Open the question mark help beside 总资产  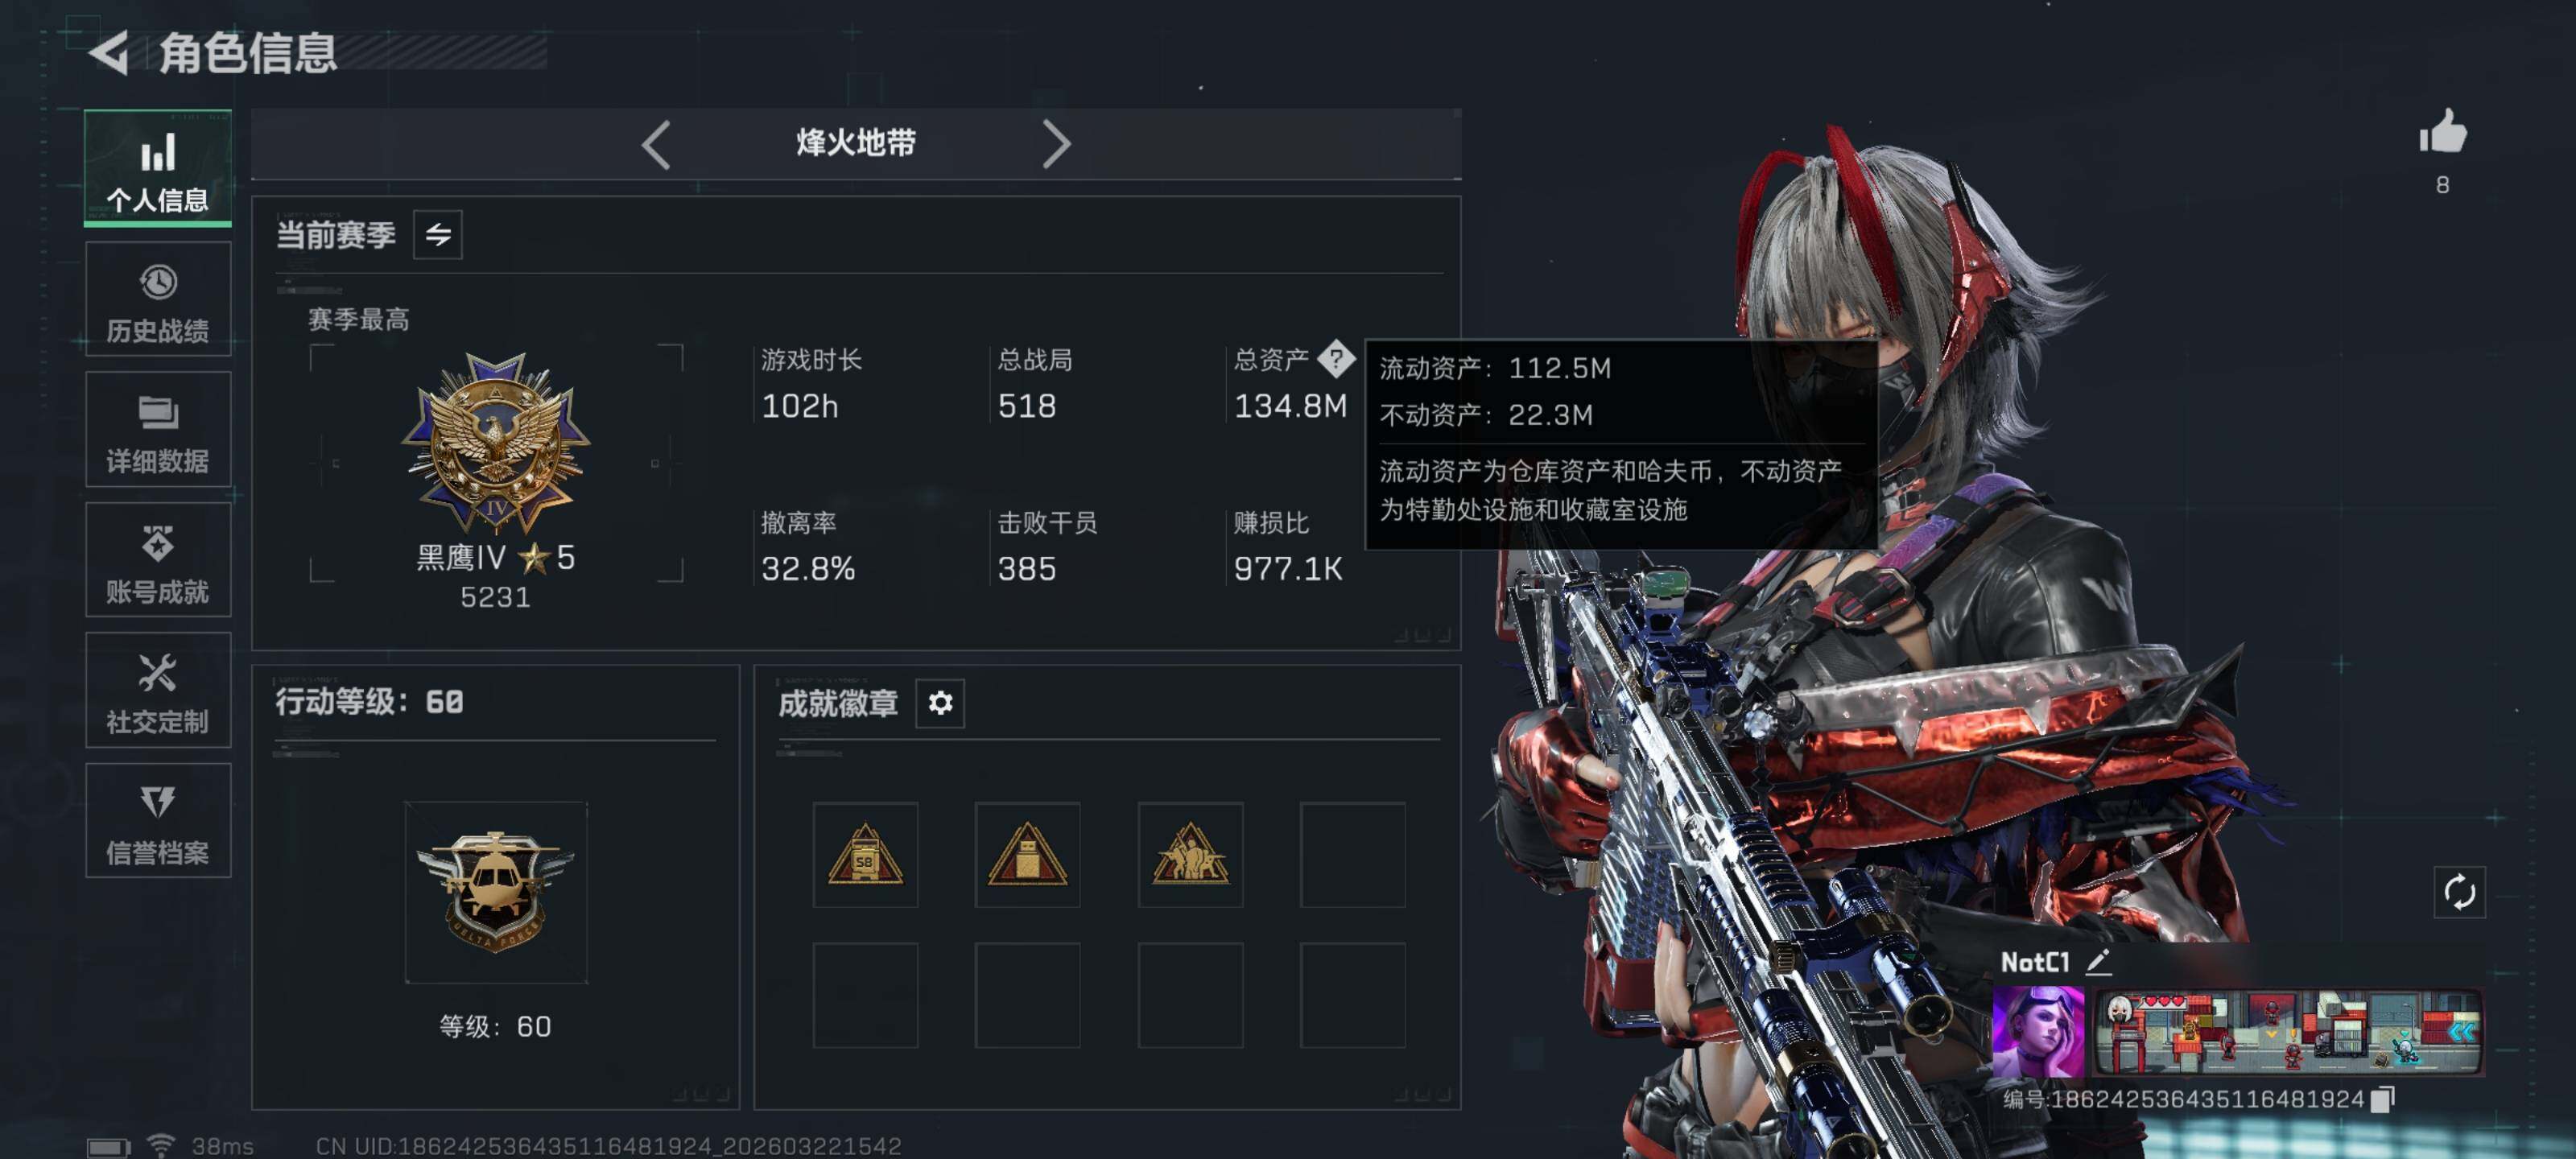[x=1335, y=358]
